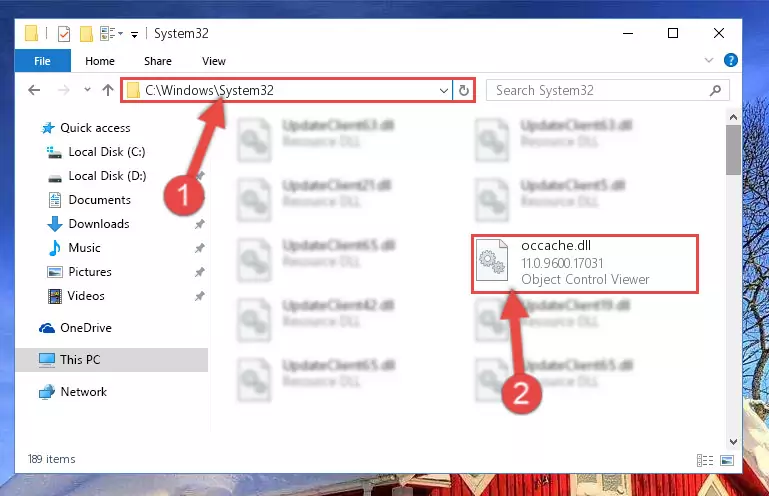Click the Search System32 box

[x=608, y=90]
